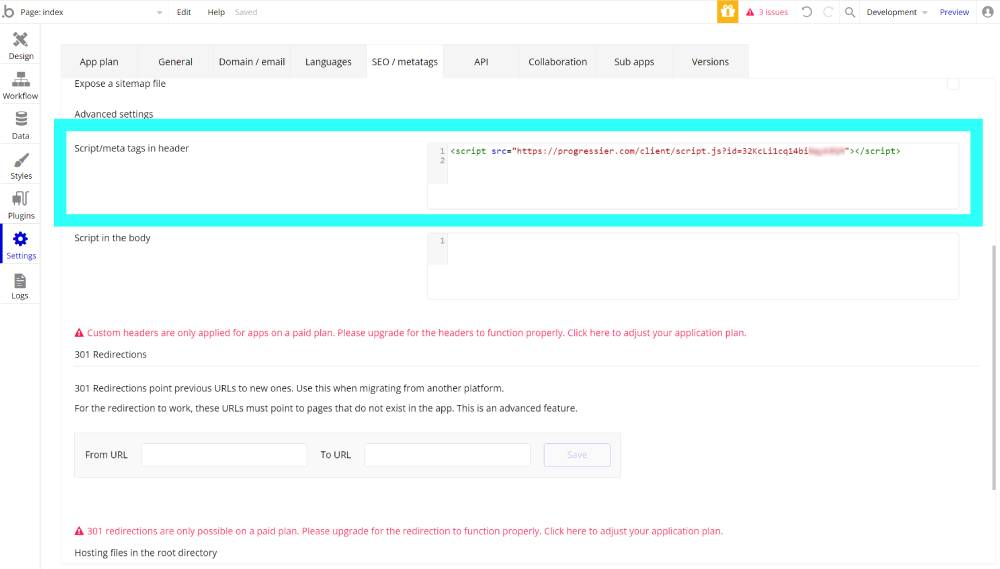Screen dimensions: 1000x569
Task: Switch to the General tab
Action: click(x=175, y=62)
